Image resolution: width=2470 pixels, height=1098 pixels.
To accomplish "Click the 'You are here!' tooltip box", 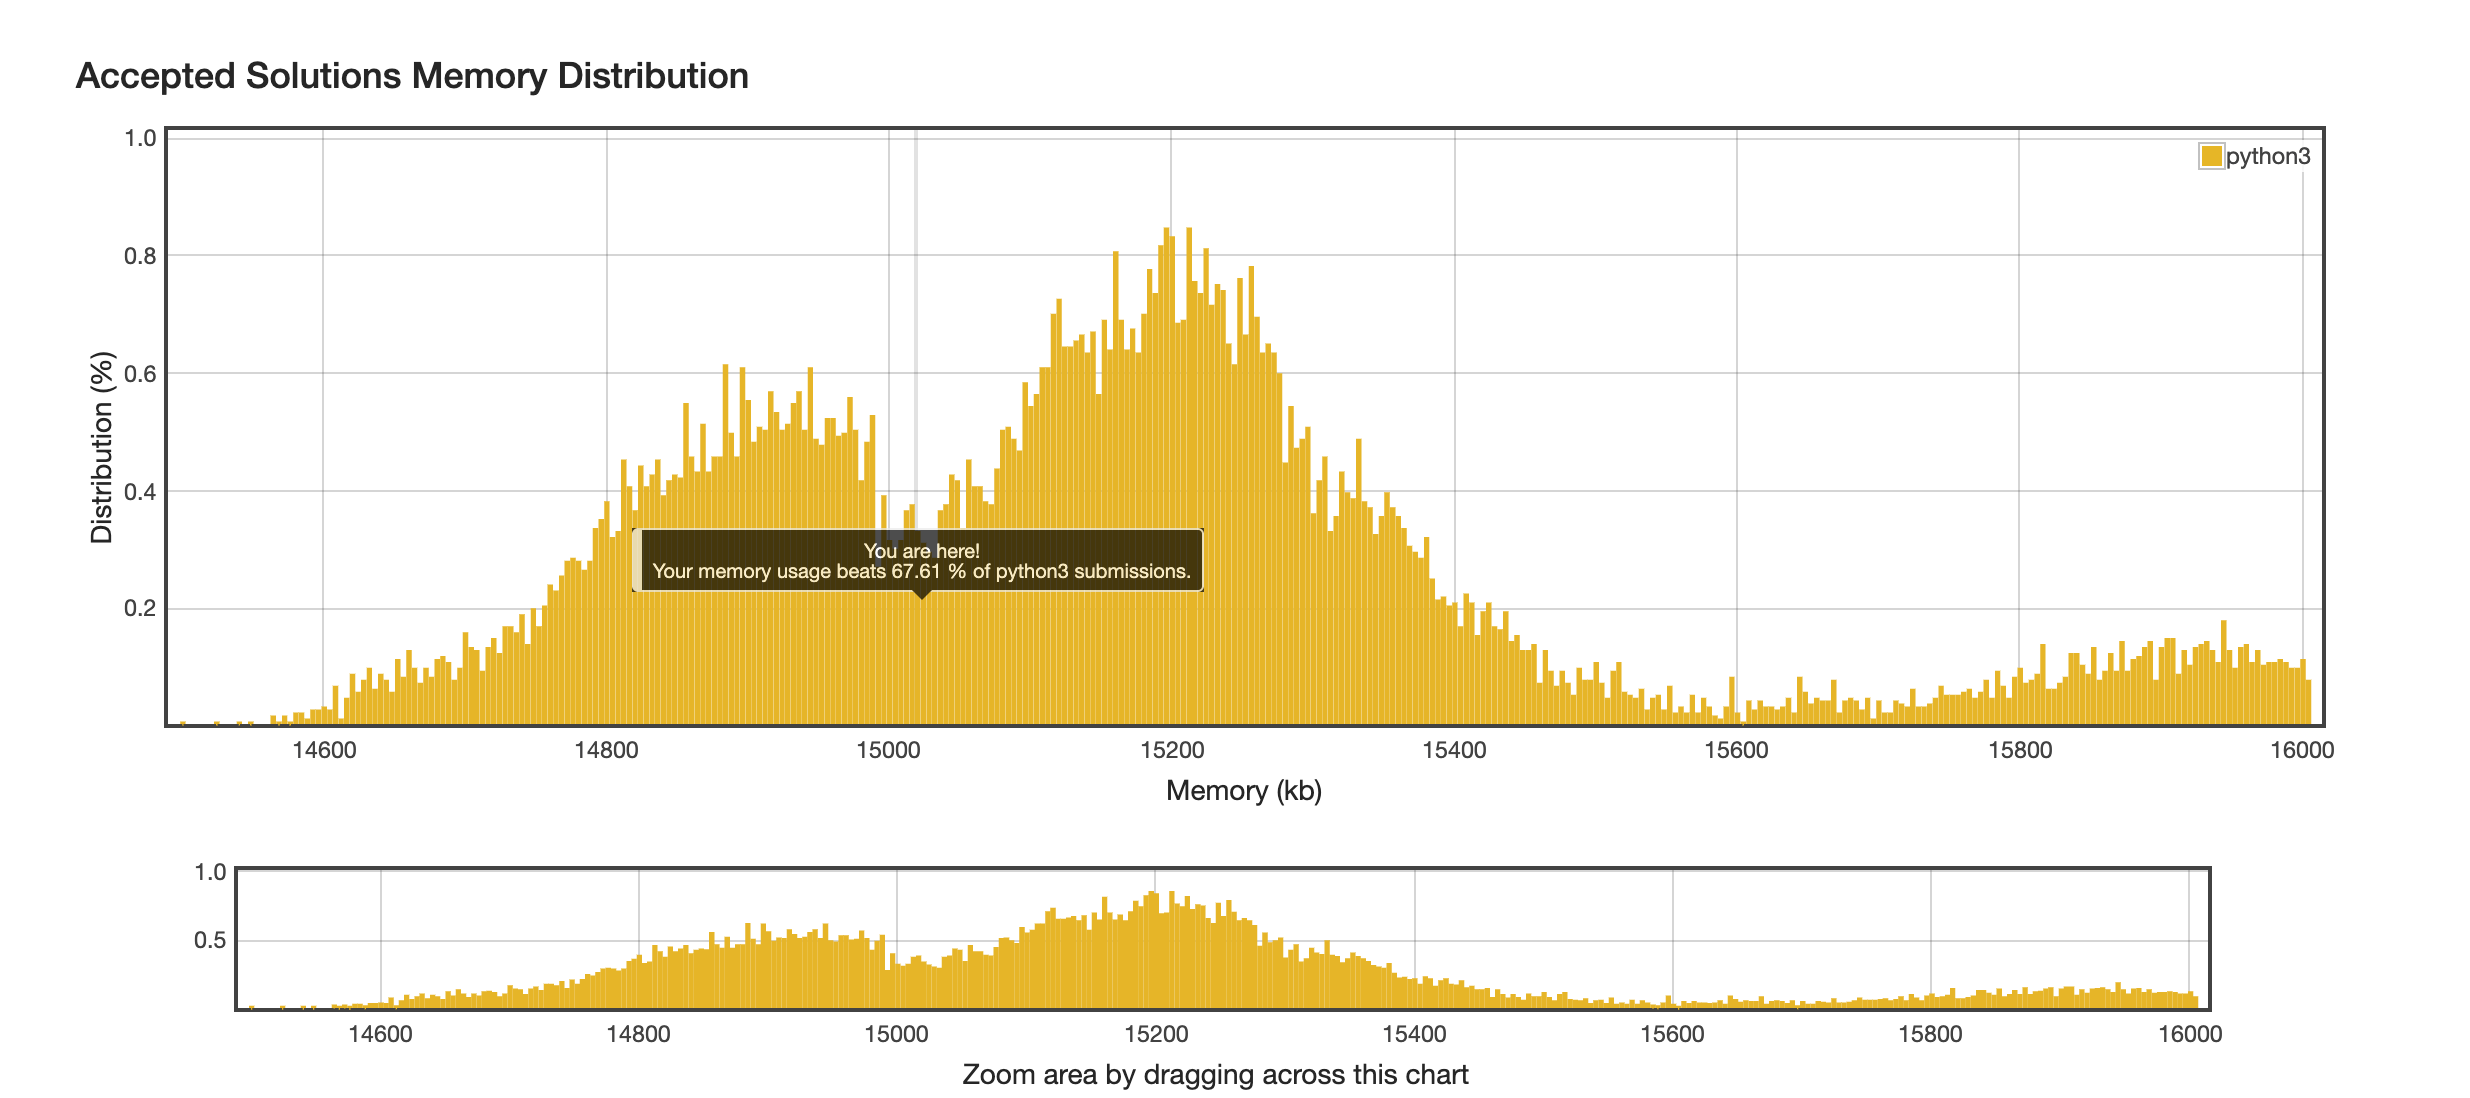I will [920, 560].
